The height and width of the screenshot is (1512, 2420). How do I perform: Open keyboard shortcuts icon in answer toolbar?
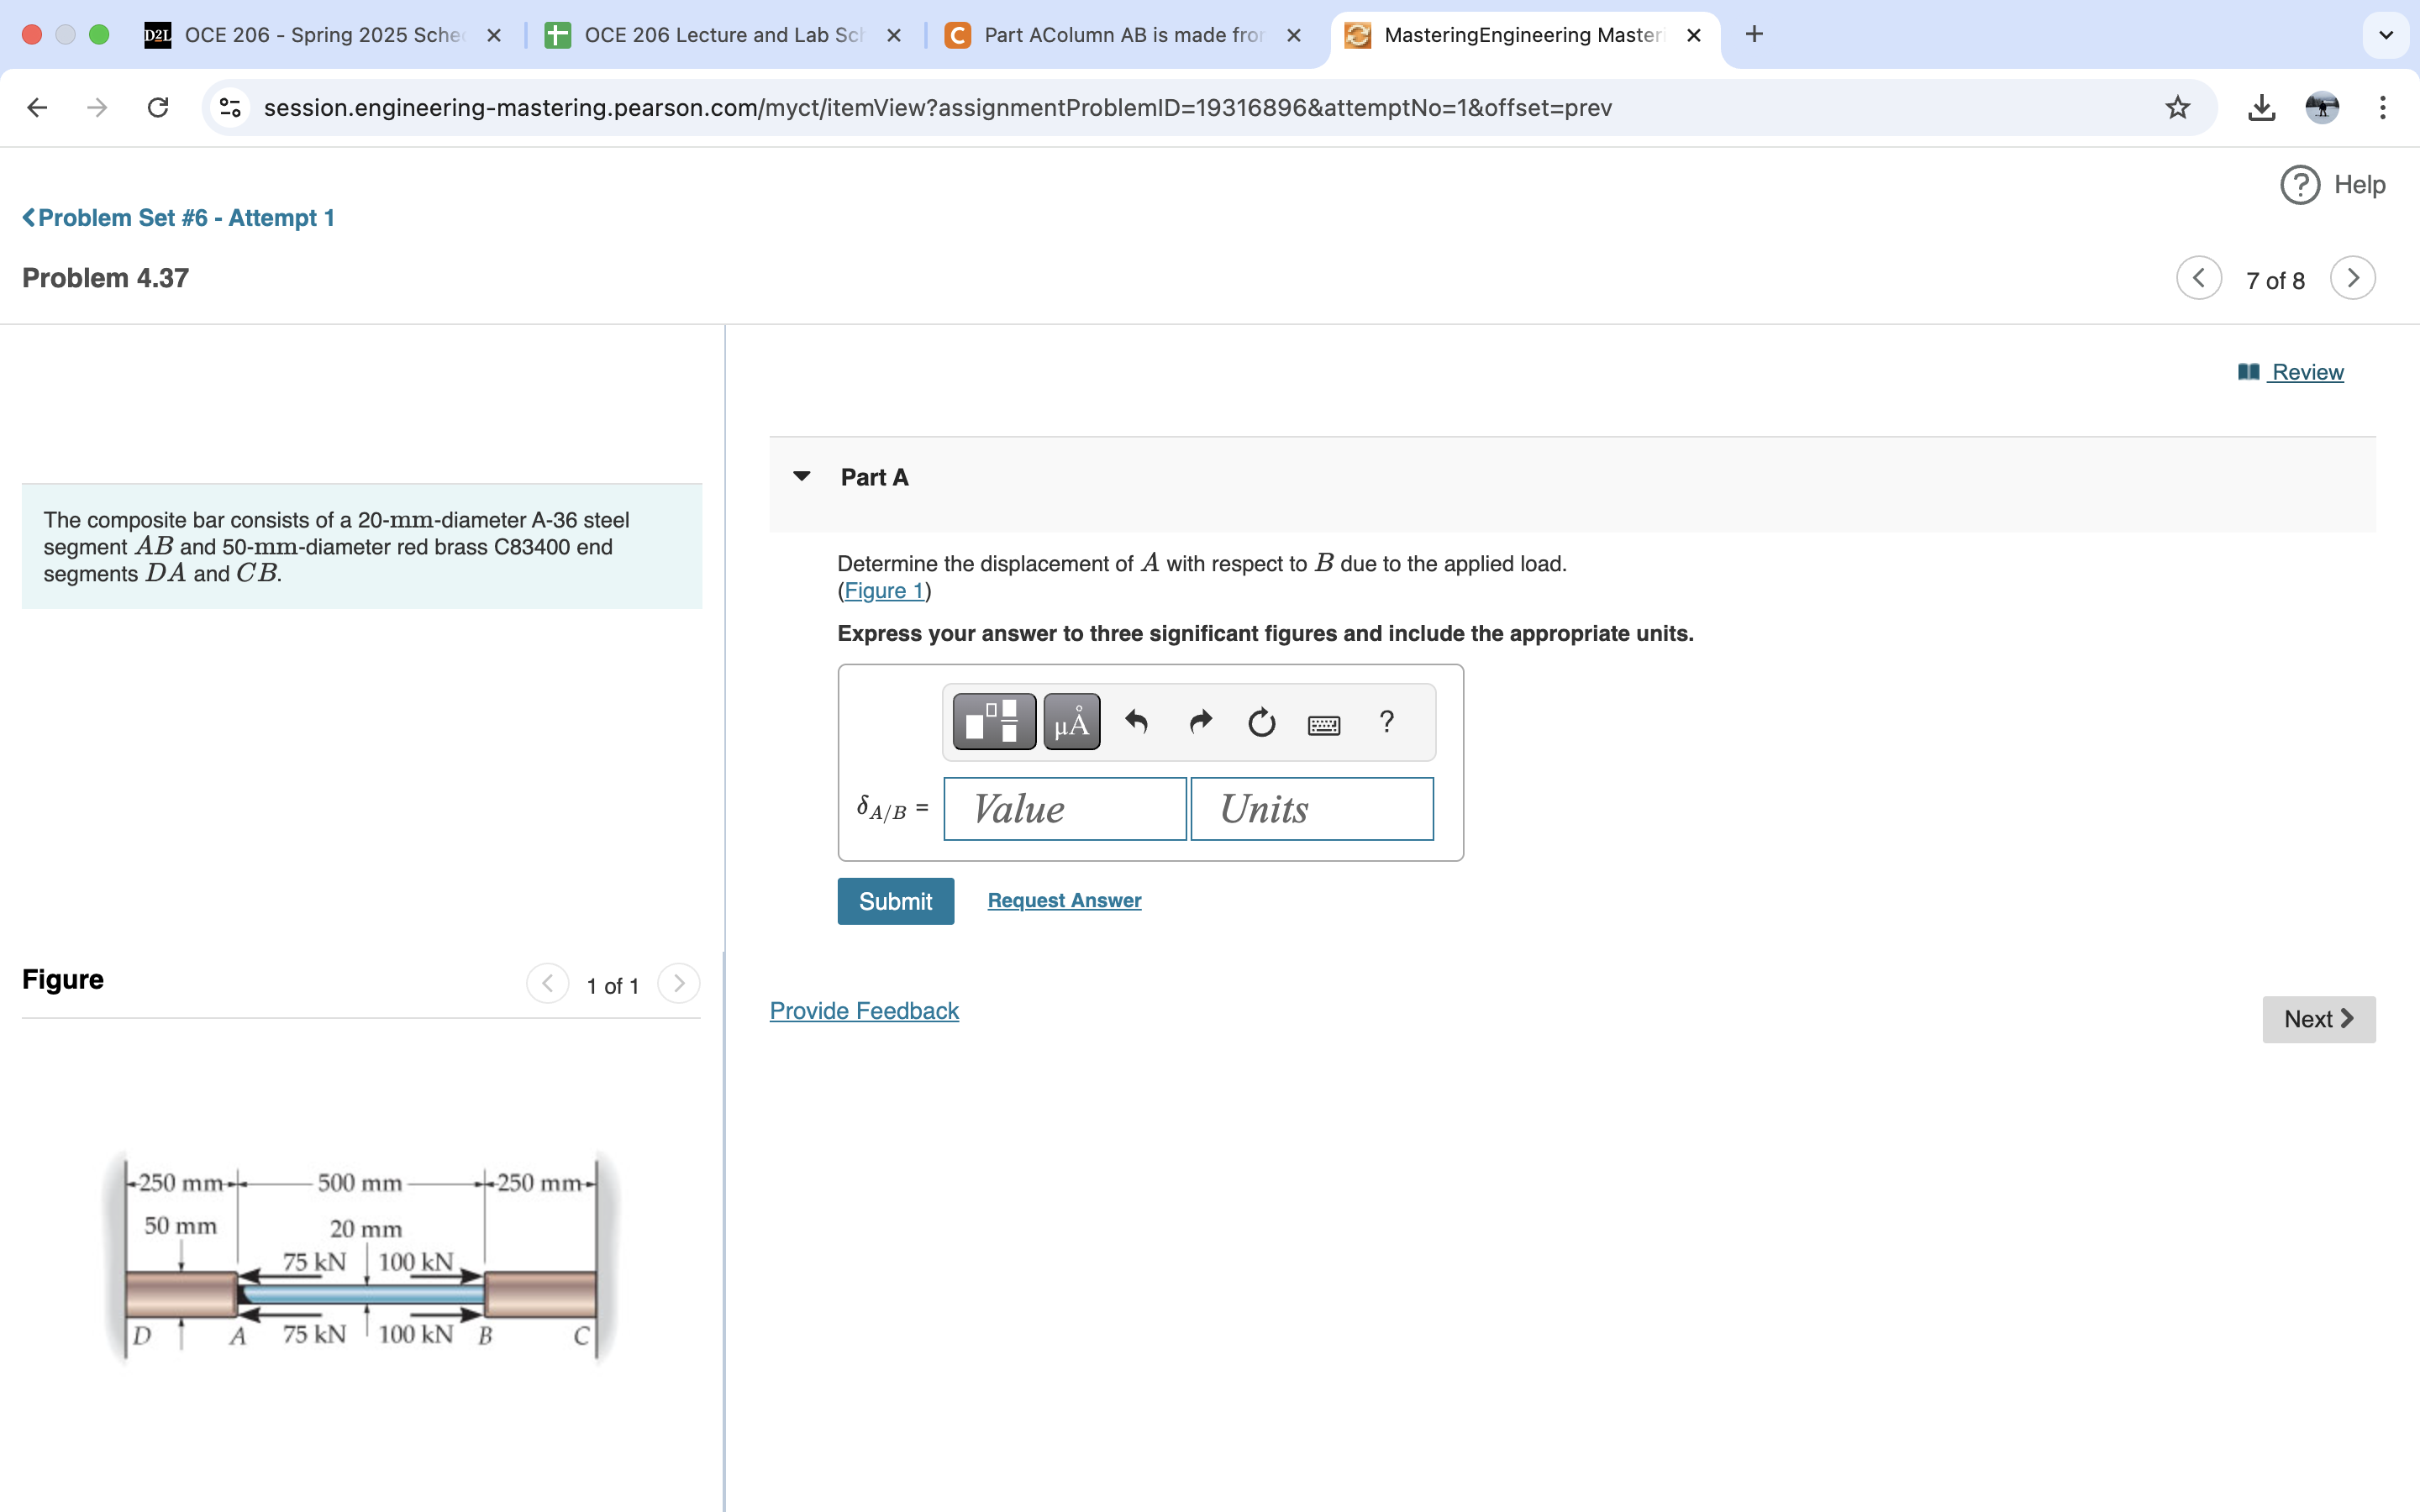click(1324, 724)
